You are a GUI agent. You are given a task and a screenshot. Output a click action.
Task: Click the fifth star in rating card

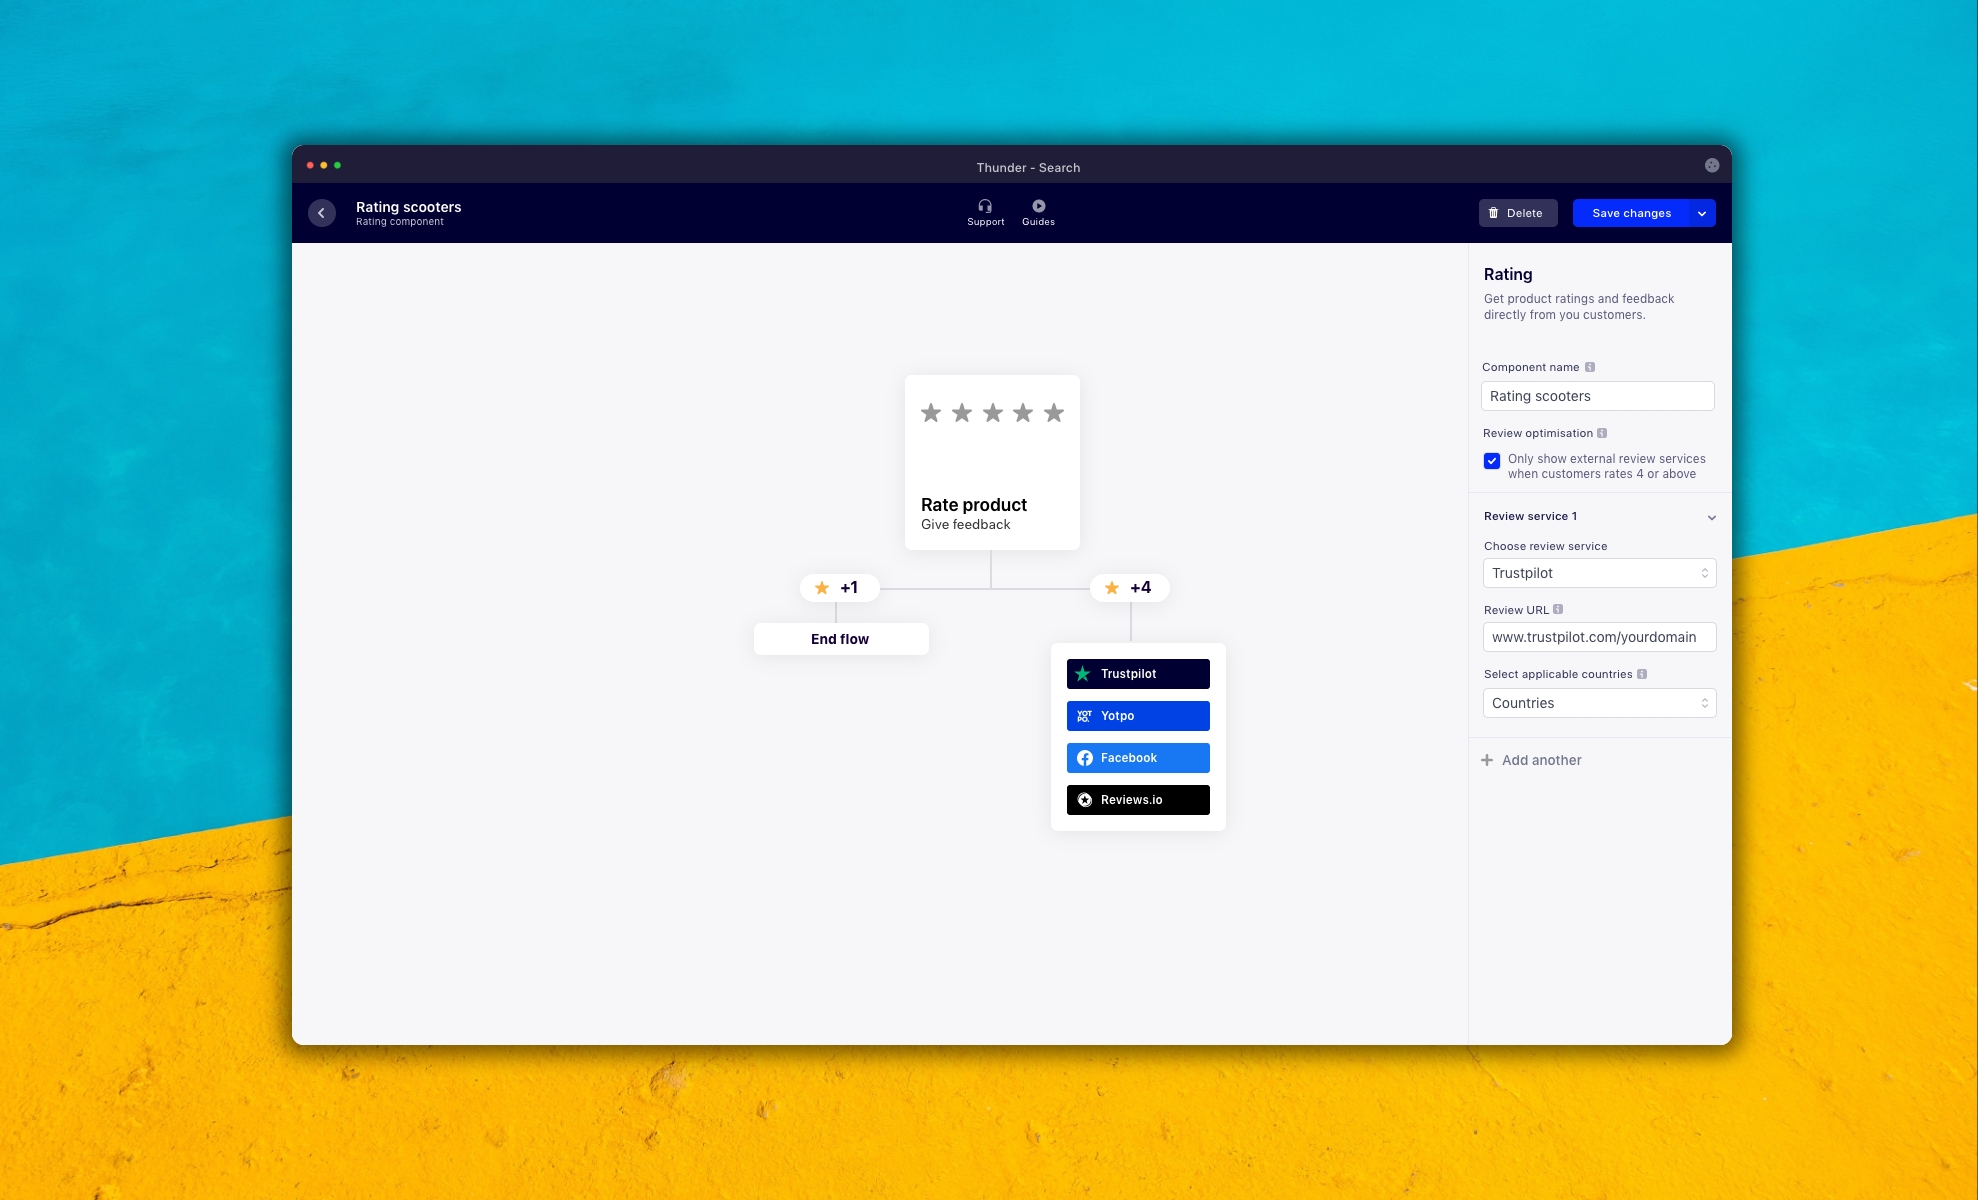tap(1054, 413)
